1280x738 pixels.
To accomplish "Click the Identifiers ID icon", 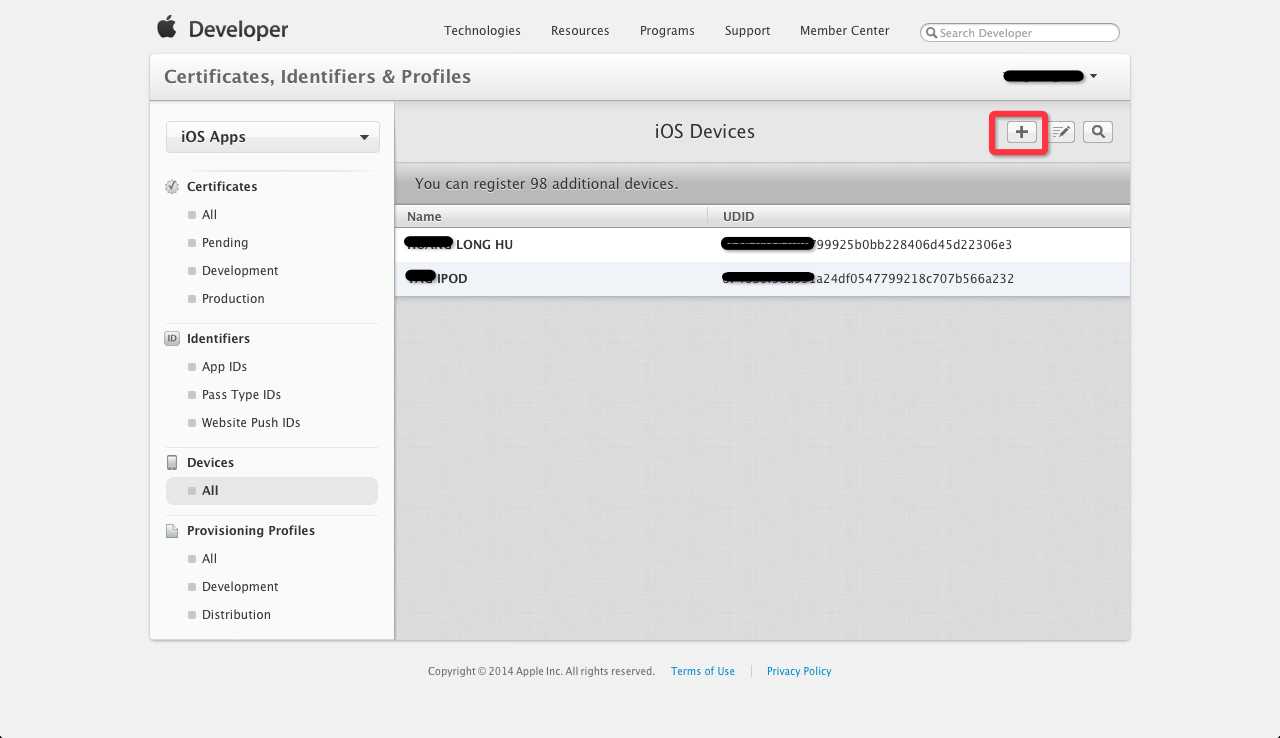I will click(172, 339).
